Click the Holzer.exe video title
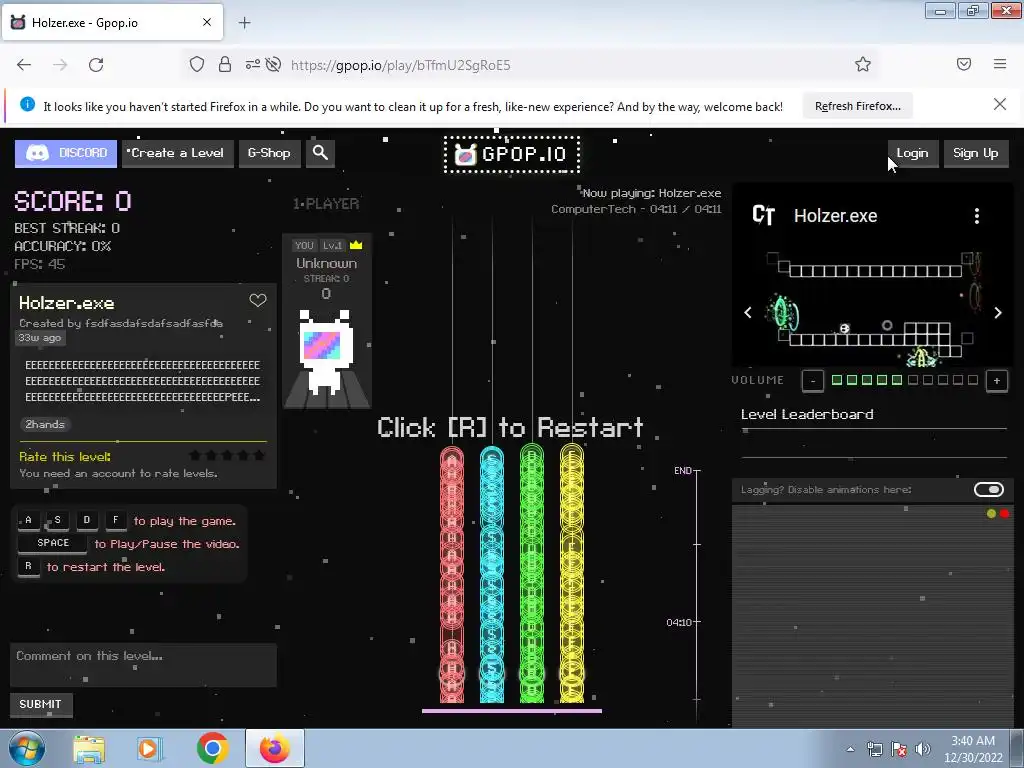1024x768 pixels. coord(835,216)
